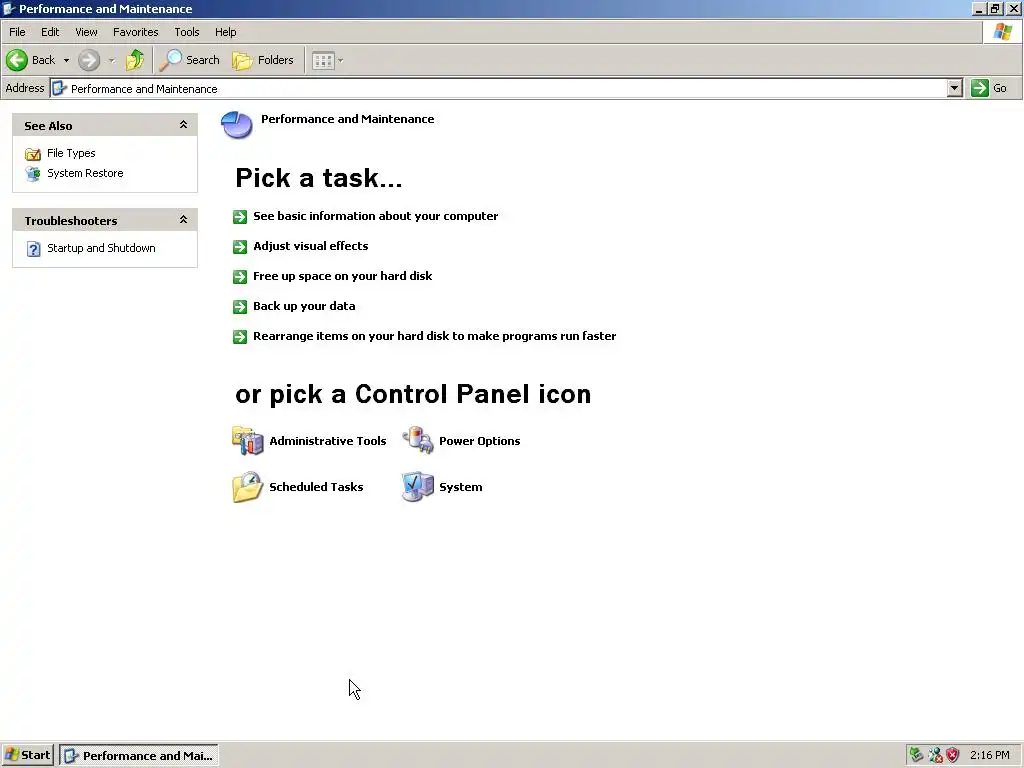The height and width of the screenshot is (768, 1024).
Task: Toggle the Folders pane button
Action: pyautogui.click(x=263, y=60)
